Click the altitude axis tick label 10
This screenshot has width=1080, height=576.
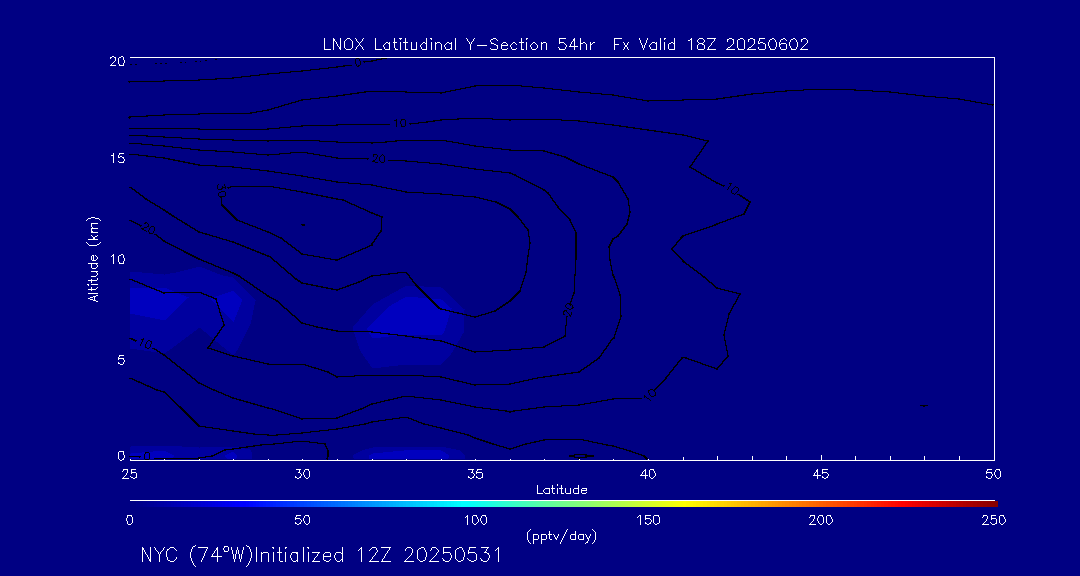pyautogui.click(x=116, y=259)
